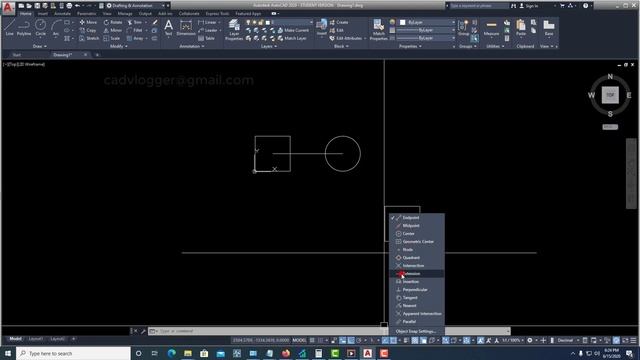Open the Parametric ribbon tab
Image resolution: width=640 pixels, height=360 pixels.
(87, 13)
